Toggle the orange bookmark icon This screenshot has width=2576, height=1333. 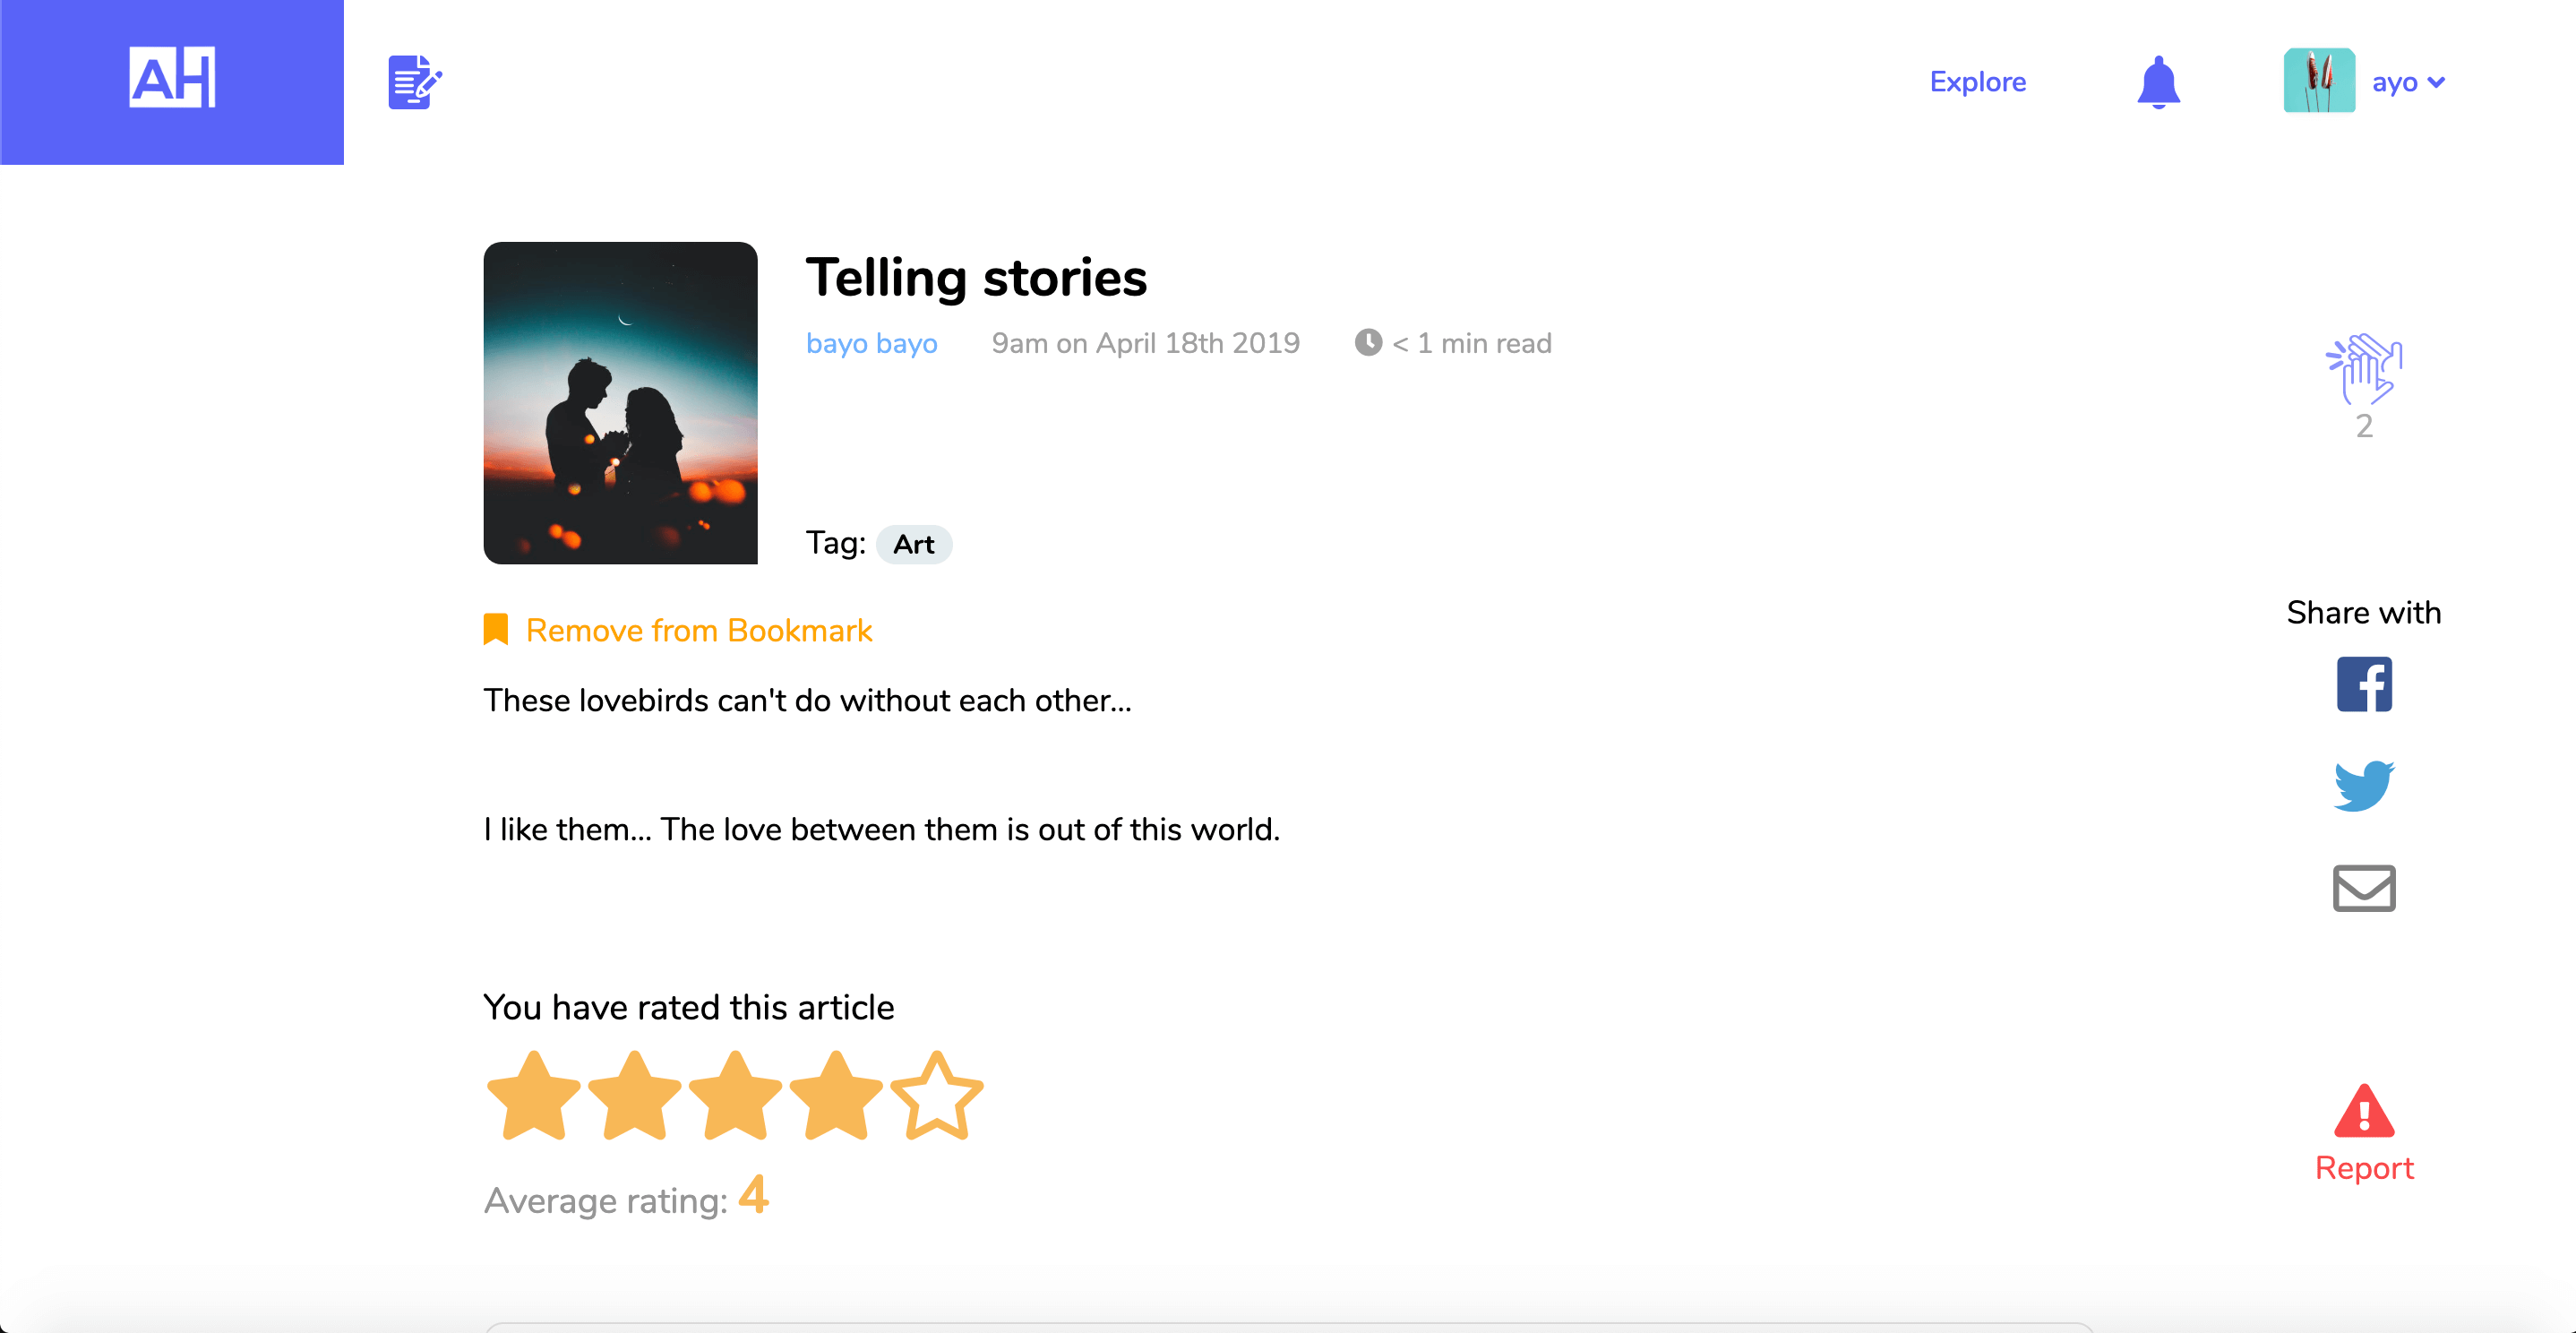(x=496, y=630)
